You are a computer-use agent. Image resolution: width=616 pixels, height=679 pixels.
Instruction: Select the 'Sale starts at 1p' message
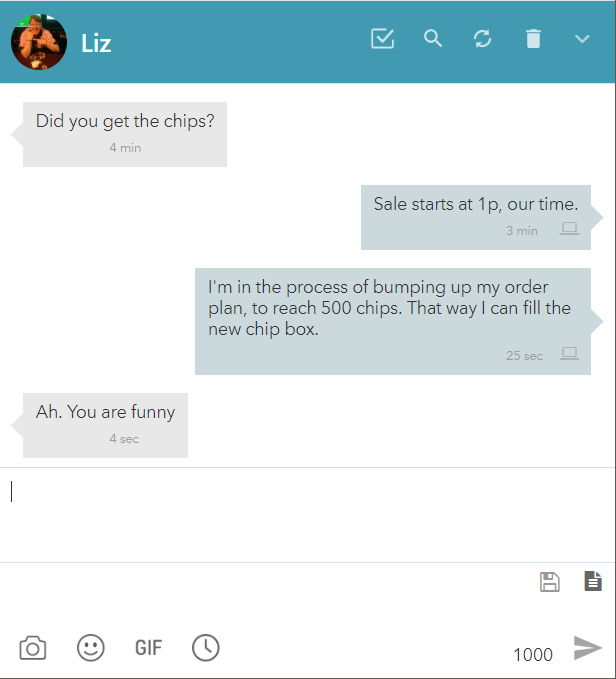476,217
